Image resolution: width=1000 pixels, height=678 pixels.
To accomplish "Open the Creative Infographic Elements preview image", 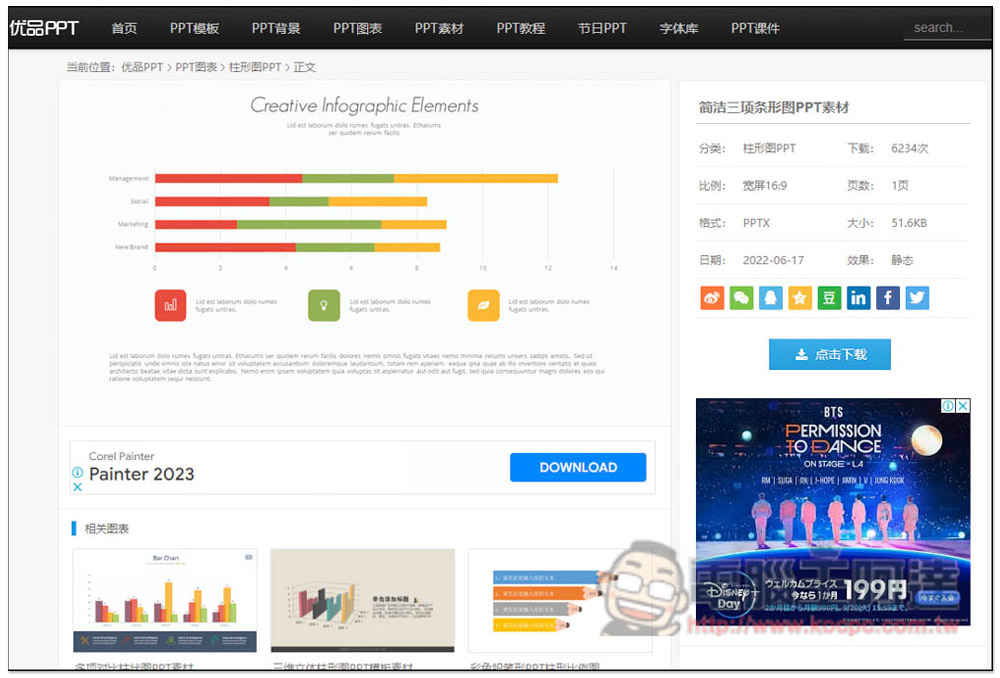I will (364, 252).
